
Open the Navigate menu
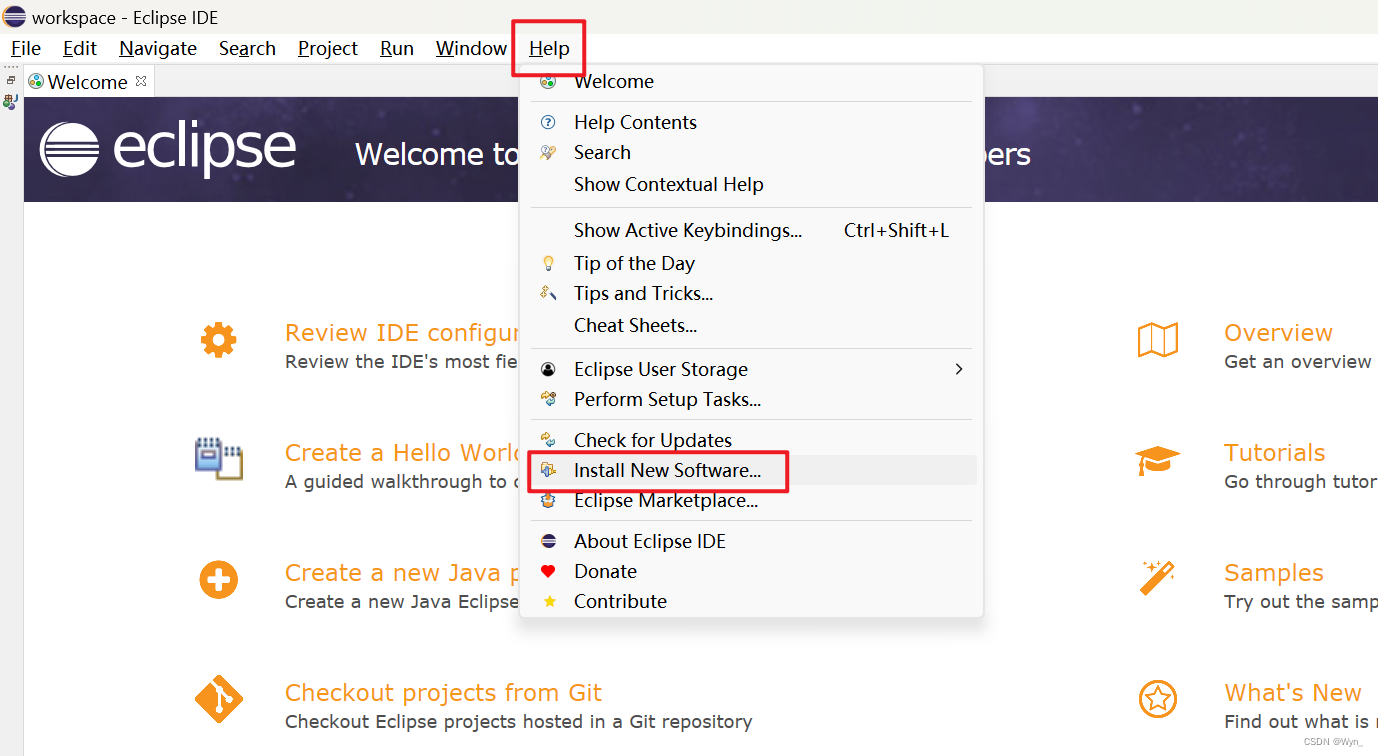click(158, 48)
